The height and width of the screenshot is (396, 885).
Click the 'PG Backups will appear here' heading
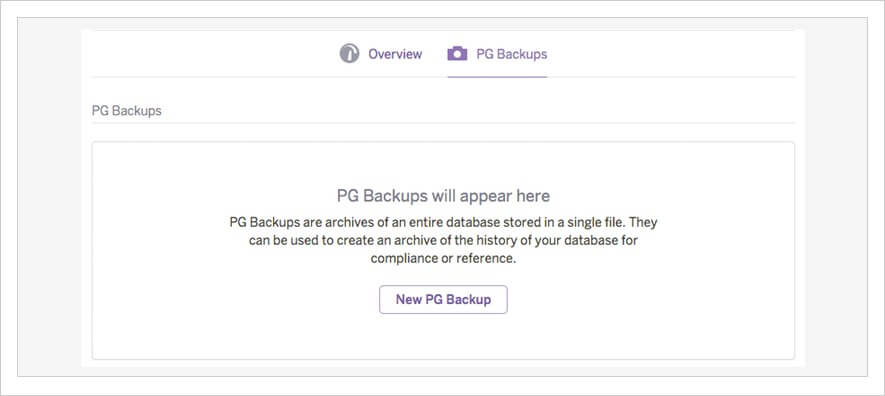(x=443, y=196)
